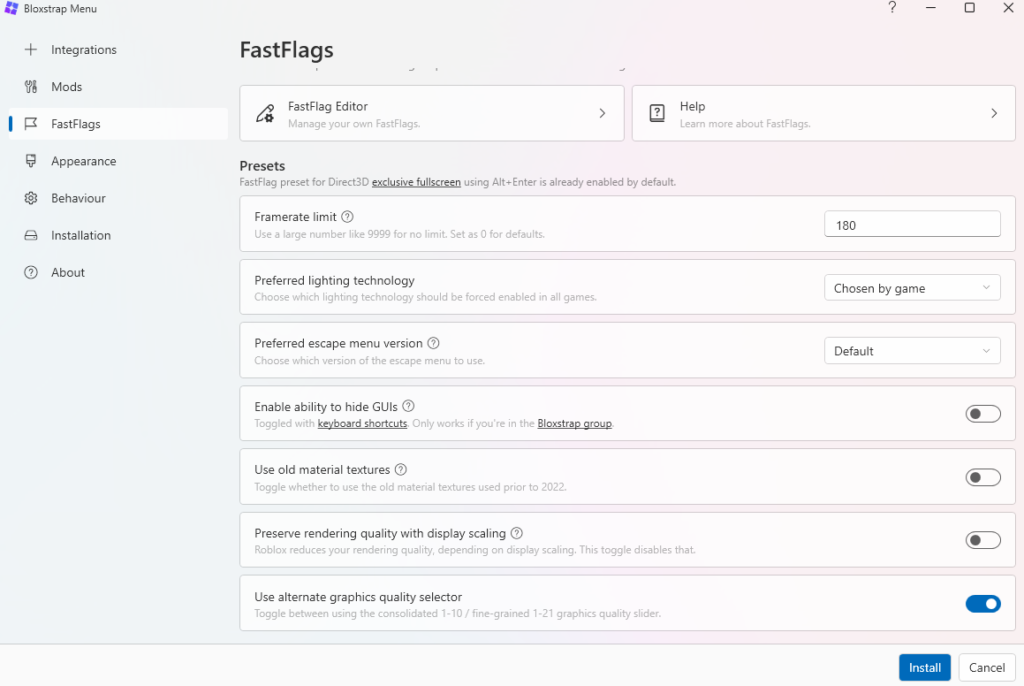This screenshot has width=1024, height=686.
Task: Open the keyboard shortcuts link
Action: [x=362, y=424]
